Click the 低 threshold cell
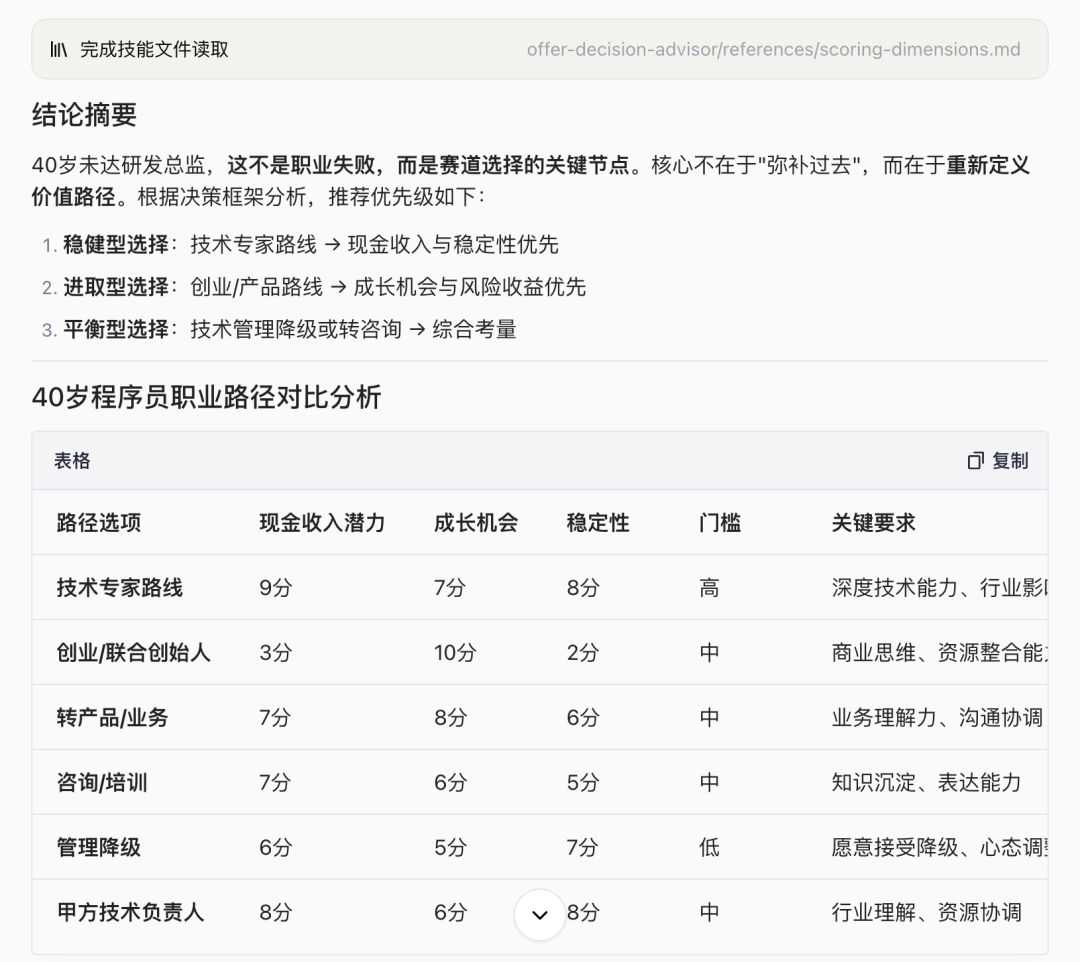 [x=709, y=847]
